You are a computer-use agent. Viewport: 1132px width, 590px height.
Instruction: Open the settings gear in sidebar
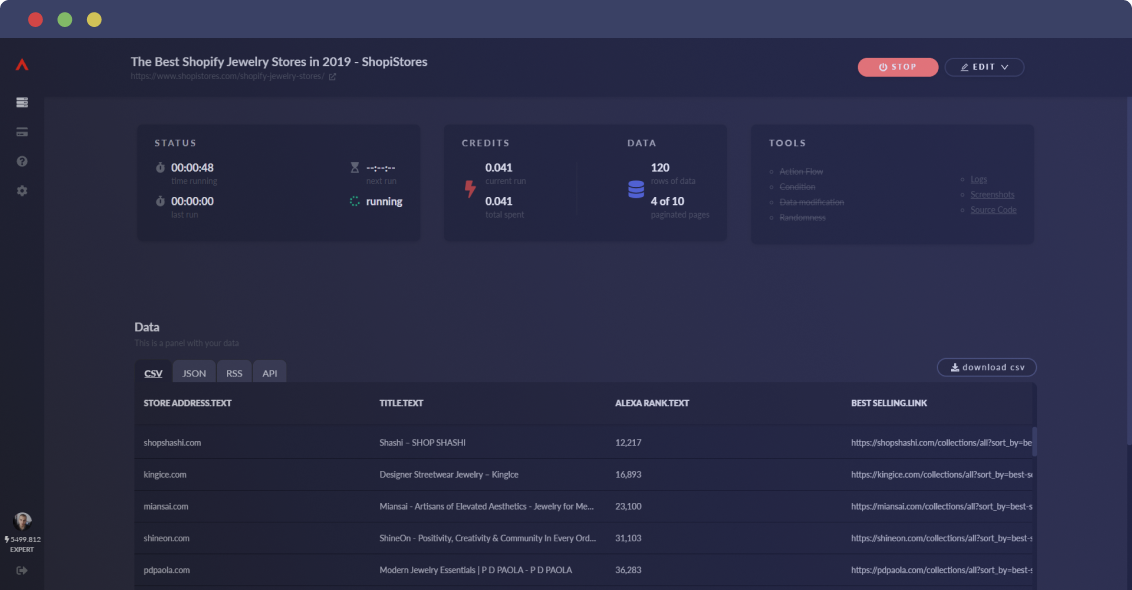point(22,191)
